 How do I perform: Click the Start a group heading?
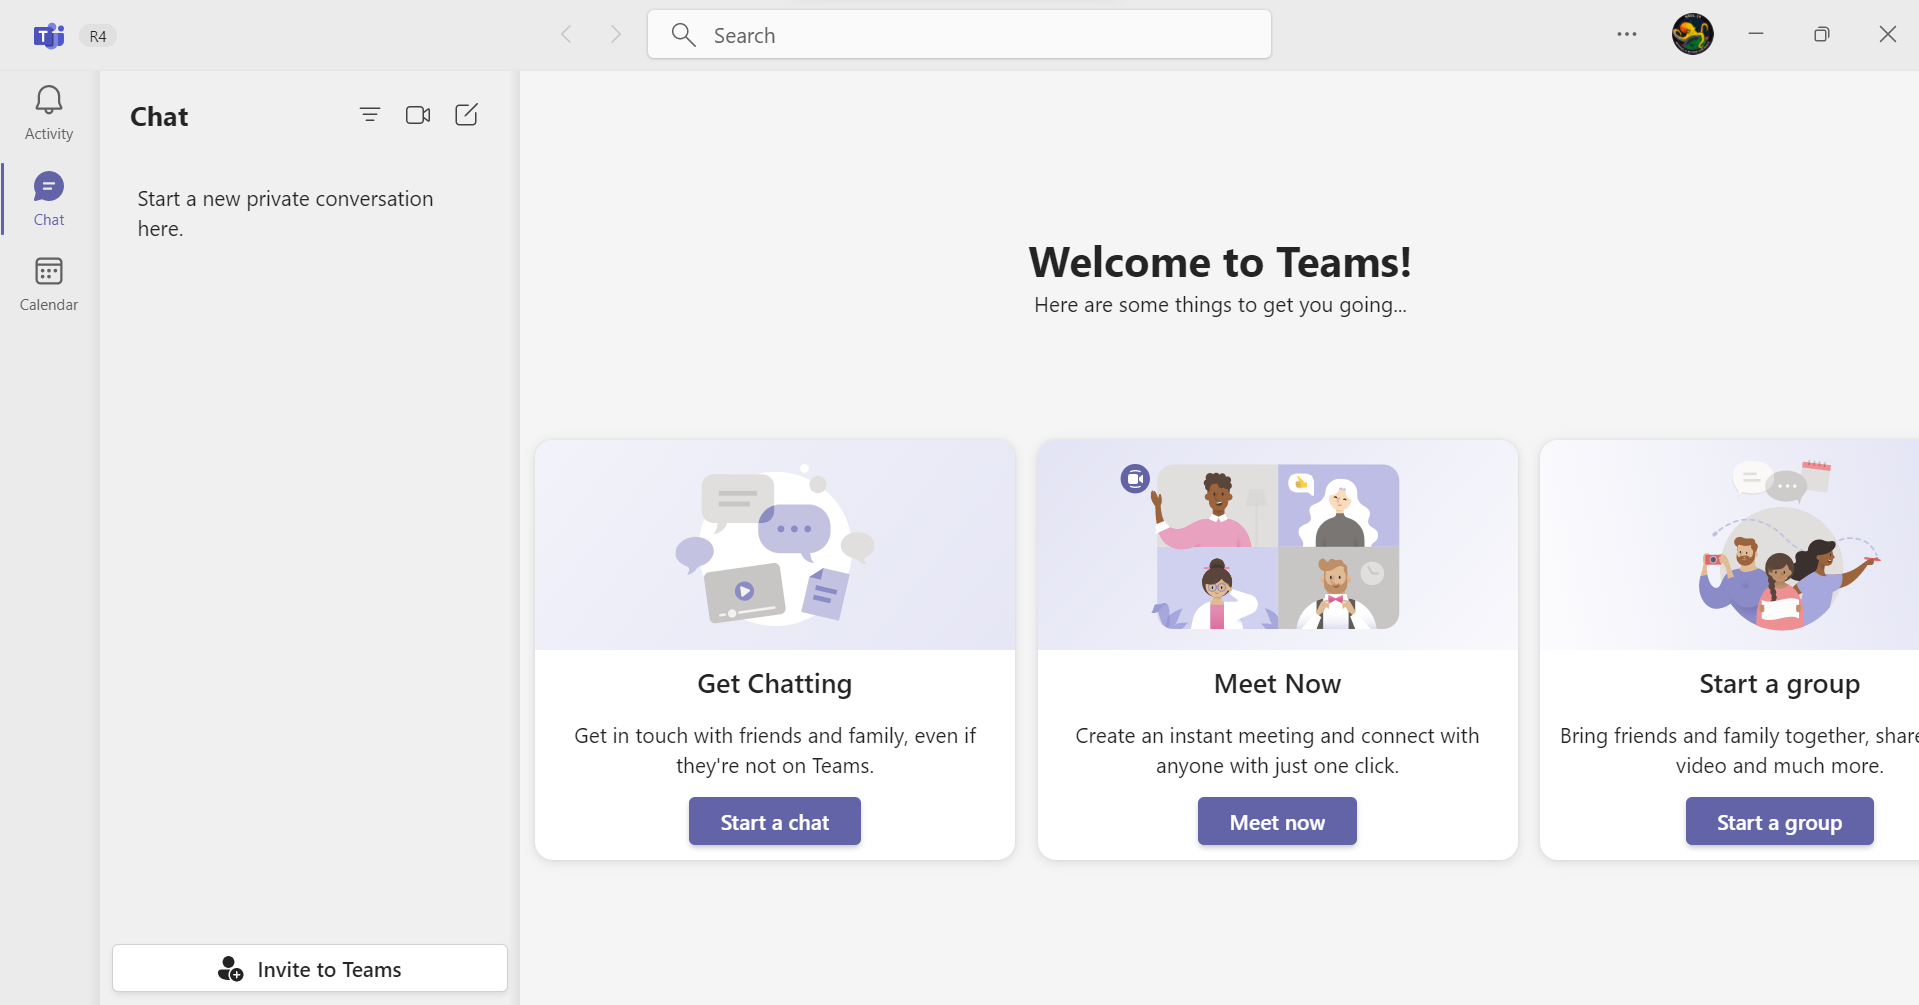tap(1779, 684)
